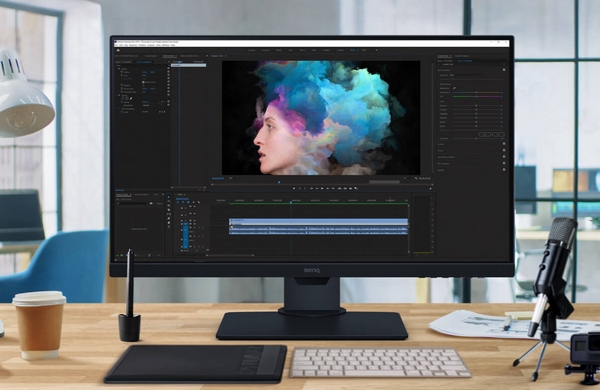Toggle the Color Wheels & Match checkbox
This screenshot has height=390, width=600.
(x=504, y=157)
